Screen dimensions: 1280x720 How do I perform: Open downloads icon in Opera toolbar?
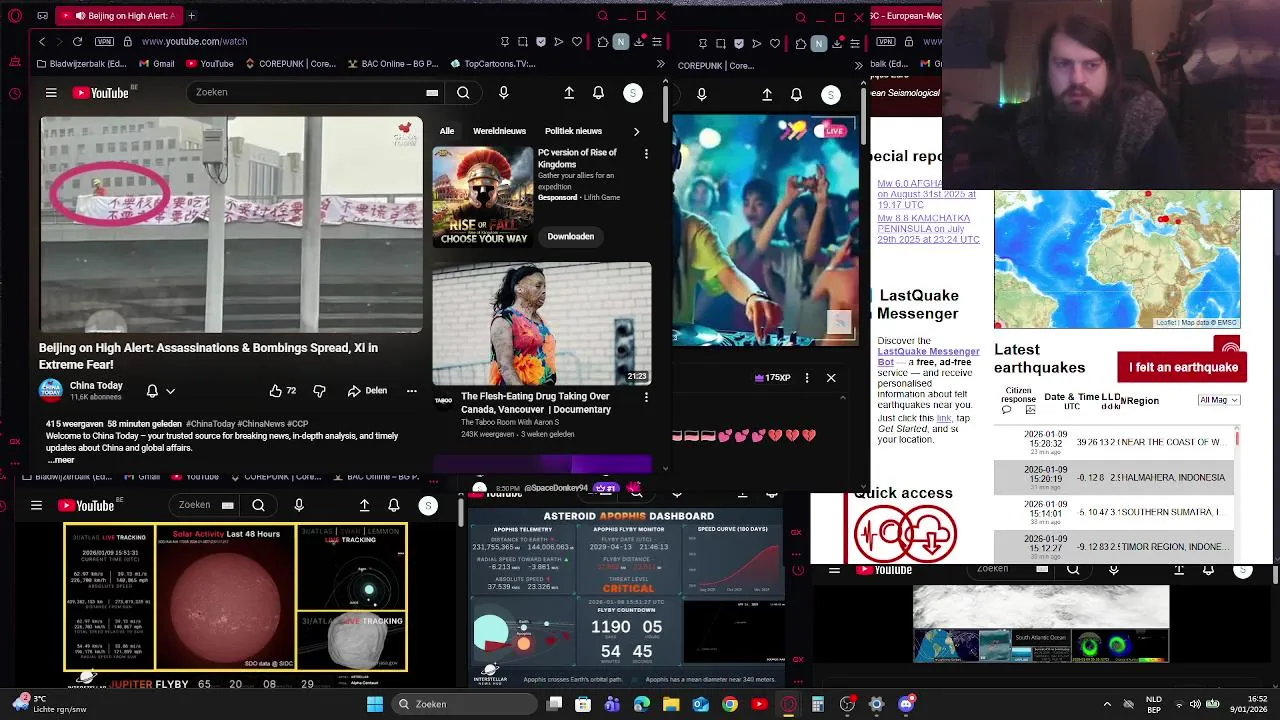638,42
